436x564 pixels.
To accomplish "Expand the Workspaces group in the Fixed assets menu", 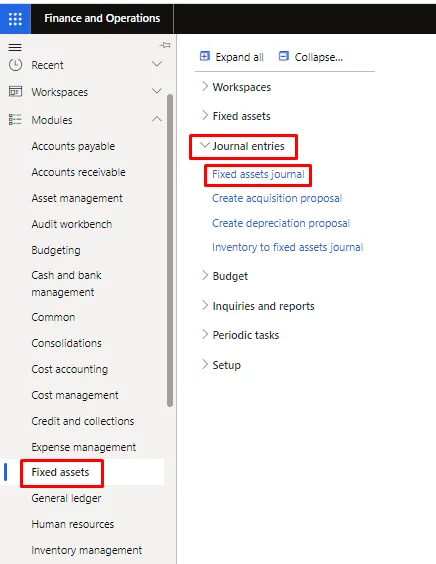I will [205, 86].
